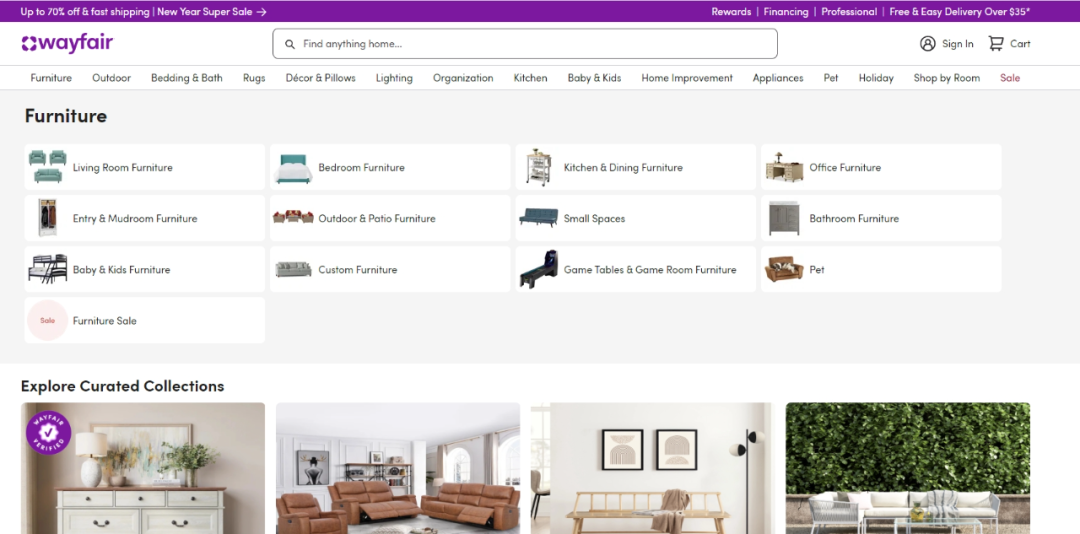The height and width of the screenshot is (534, 1080).
Task: Click the Game Tables arcade icon
Action: point(538,269)
